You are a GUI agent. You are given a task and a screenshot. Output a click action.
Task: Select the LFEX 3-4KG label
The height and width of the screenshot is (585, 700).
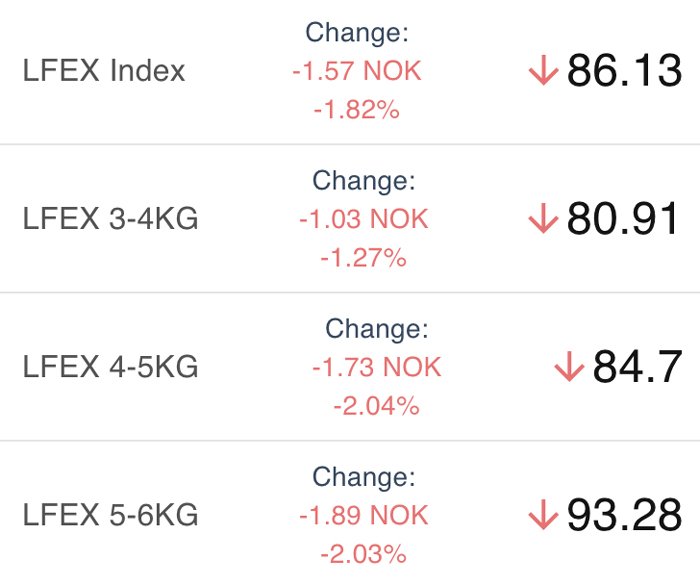110,219
